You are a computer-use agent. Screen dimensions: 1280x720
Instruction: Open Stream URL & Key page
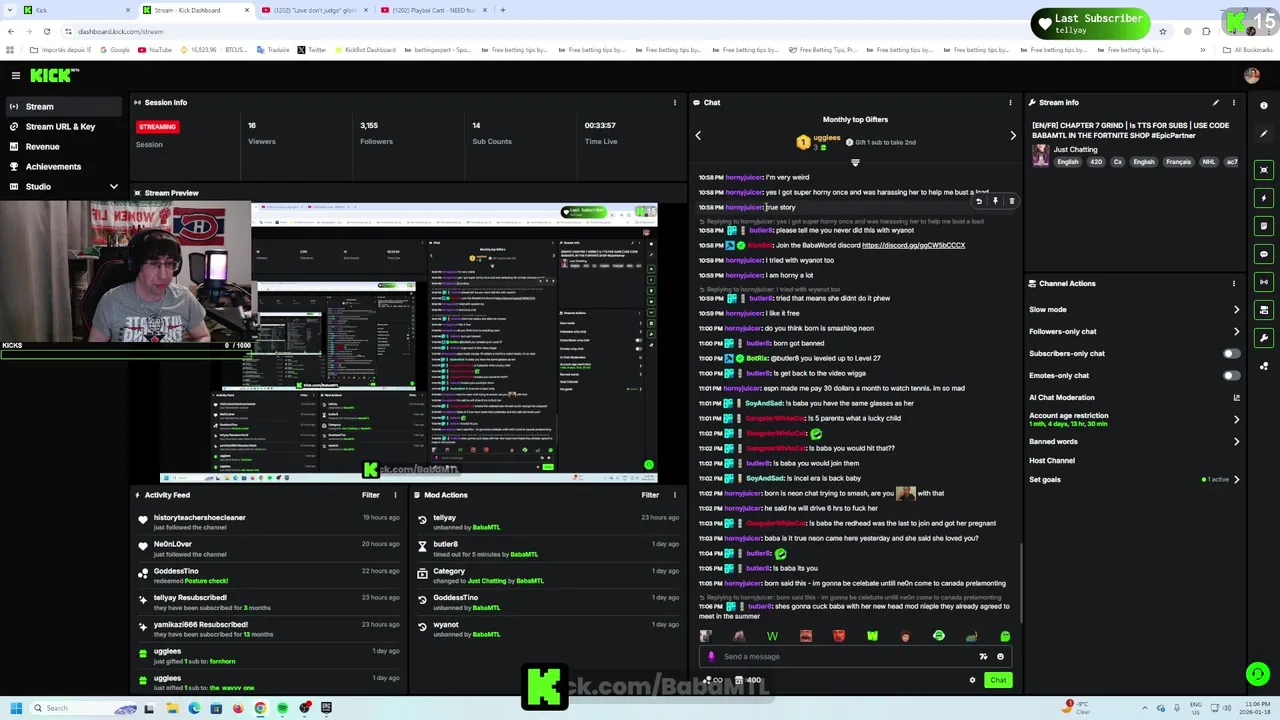62,126
